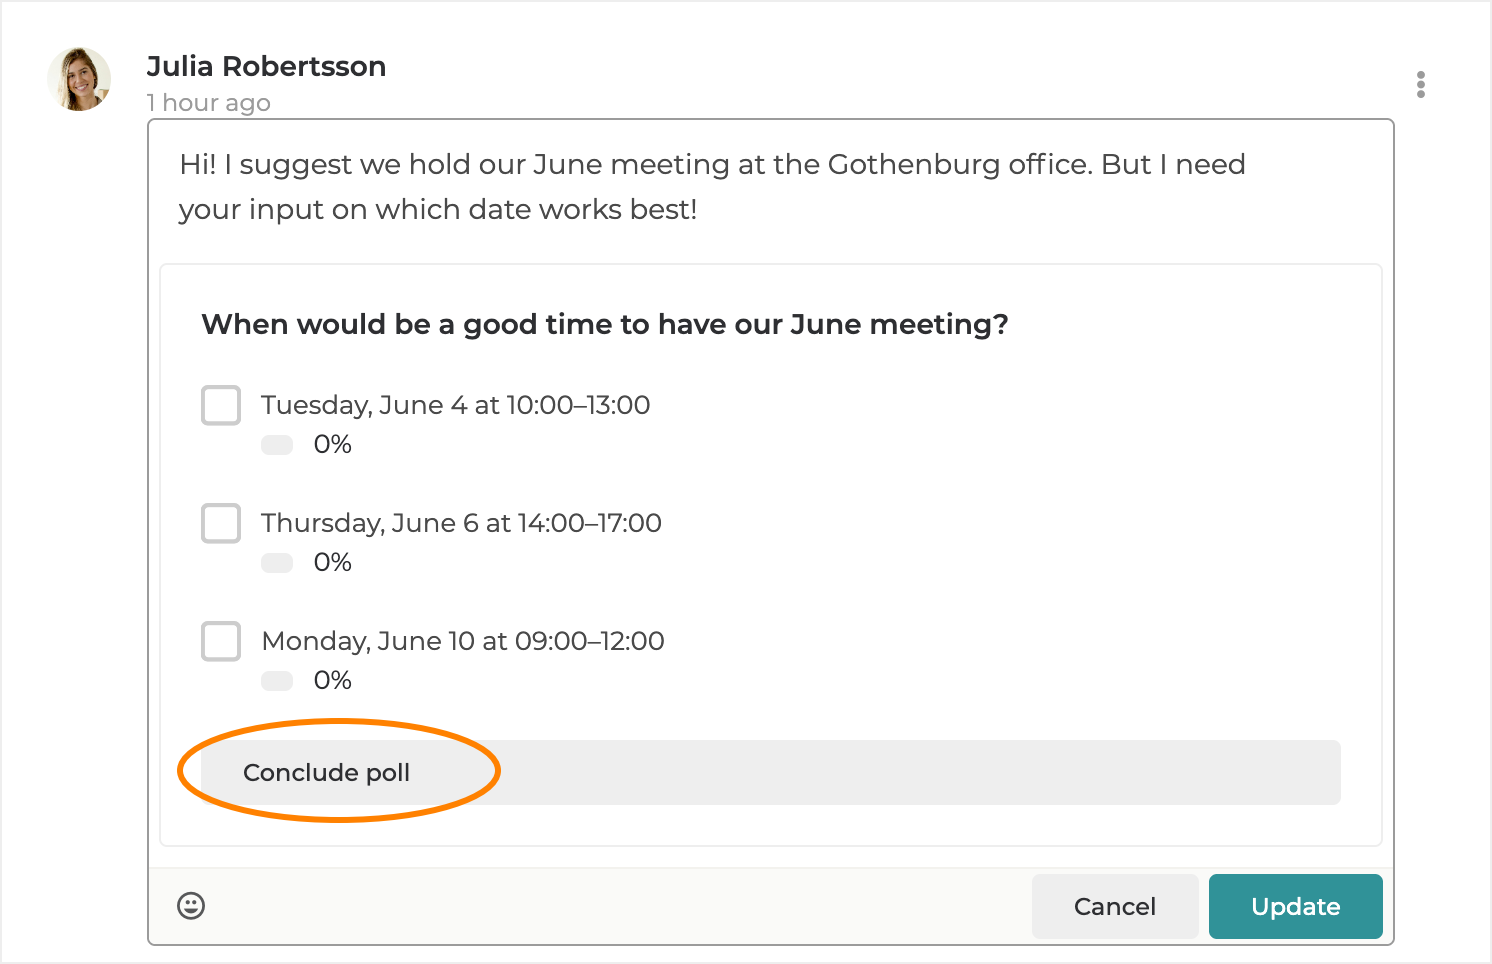This screenshot has width=1492, height=964.
Task: Click the progress bar under Tuesday, June 4
Action: click(277, 445)
